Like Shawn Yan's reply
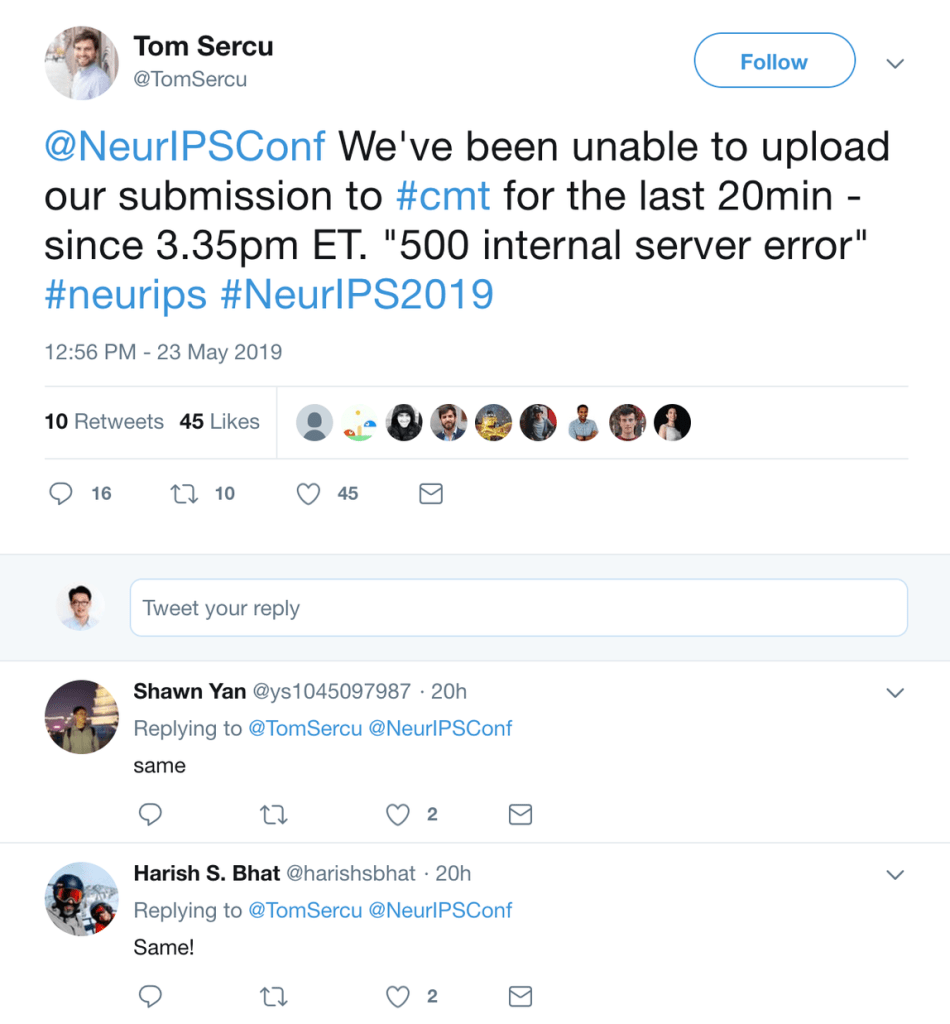 coord(396,814)
